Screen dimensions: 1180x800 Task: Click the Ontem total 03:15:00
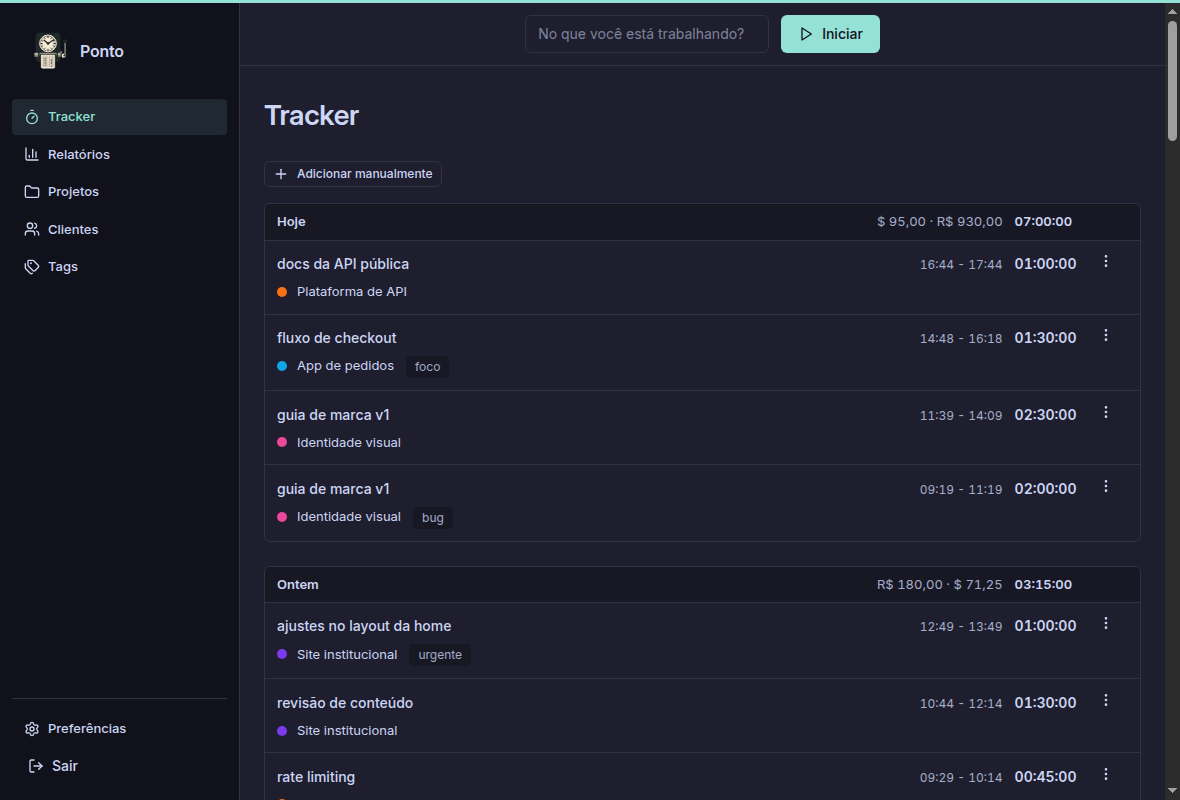click(x=1043, y=585)
